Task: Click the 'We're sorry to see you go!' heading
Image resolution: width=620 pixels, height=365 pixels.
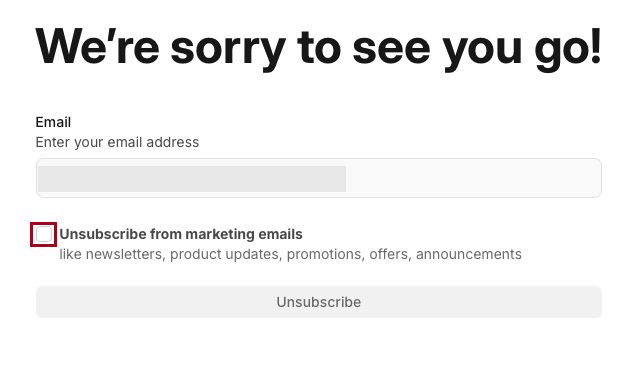Action: click(x=319, y=49)
